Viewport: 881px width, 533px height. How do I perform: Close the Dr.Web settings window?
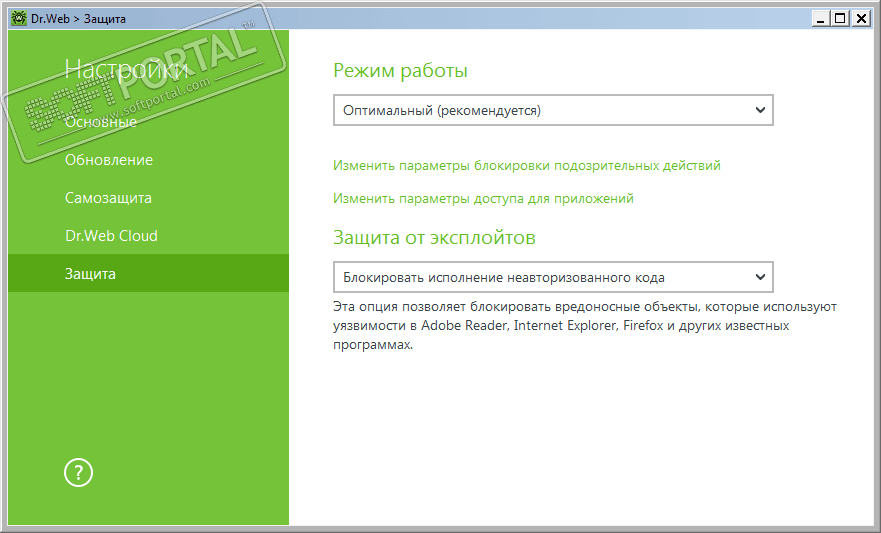pos(860,19)
